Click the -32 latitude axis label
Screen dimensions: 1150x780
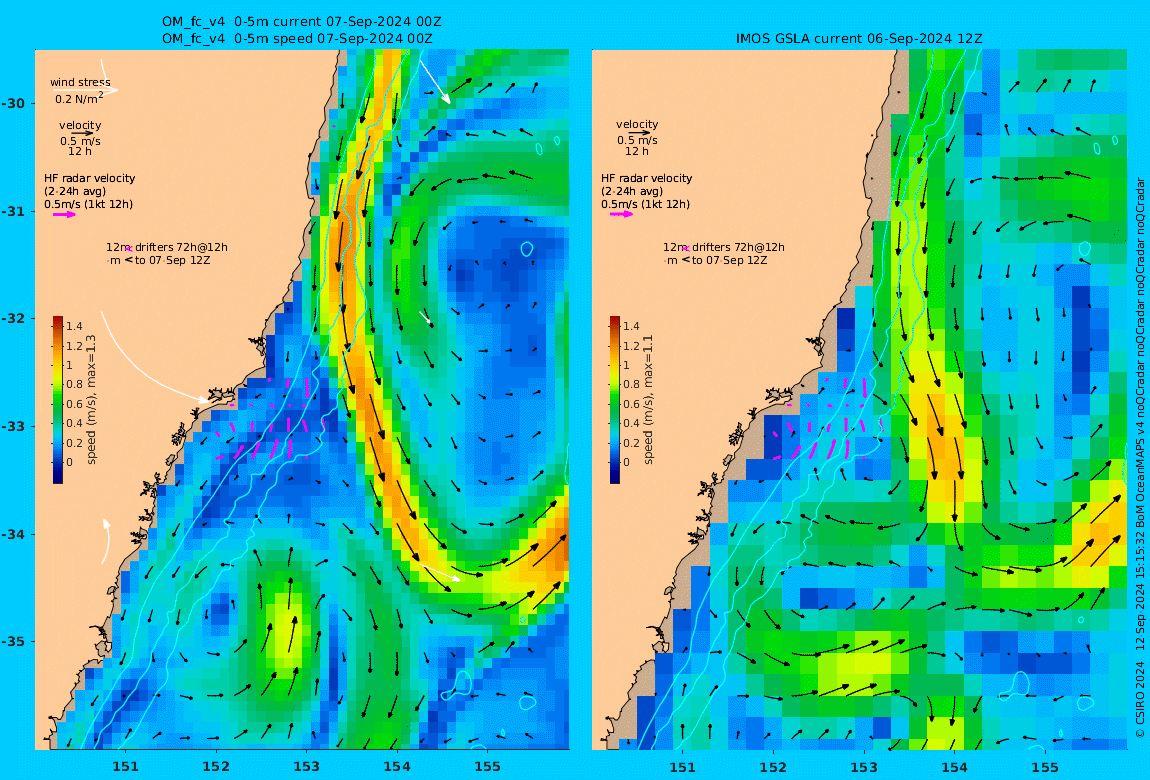point(15,318)
